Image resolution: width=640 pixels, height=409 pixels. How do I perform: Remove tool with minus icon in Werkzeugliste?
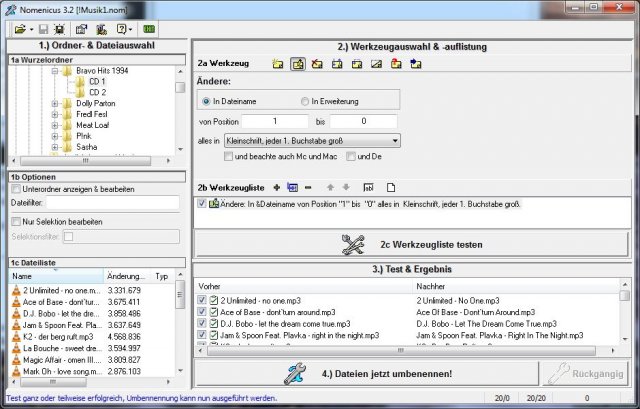(x=308, y=187)
